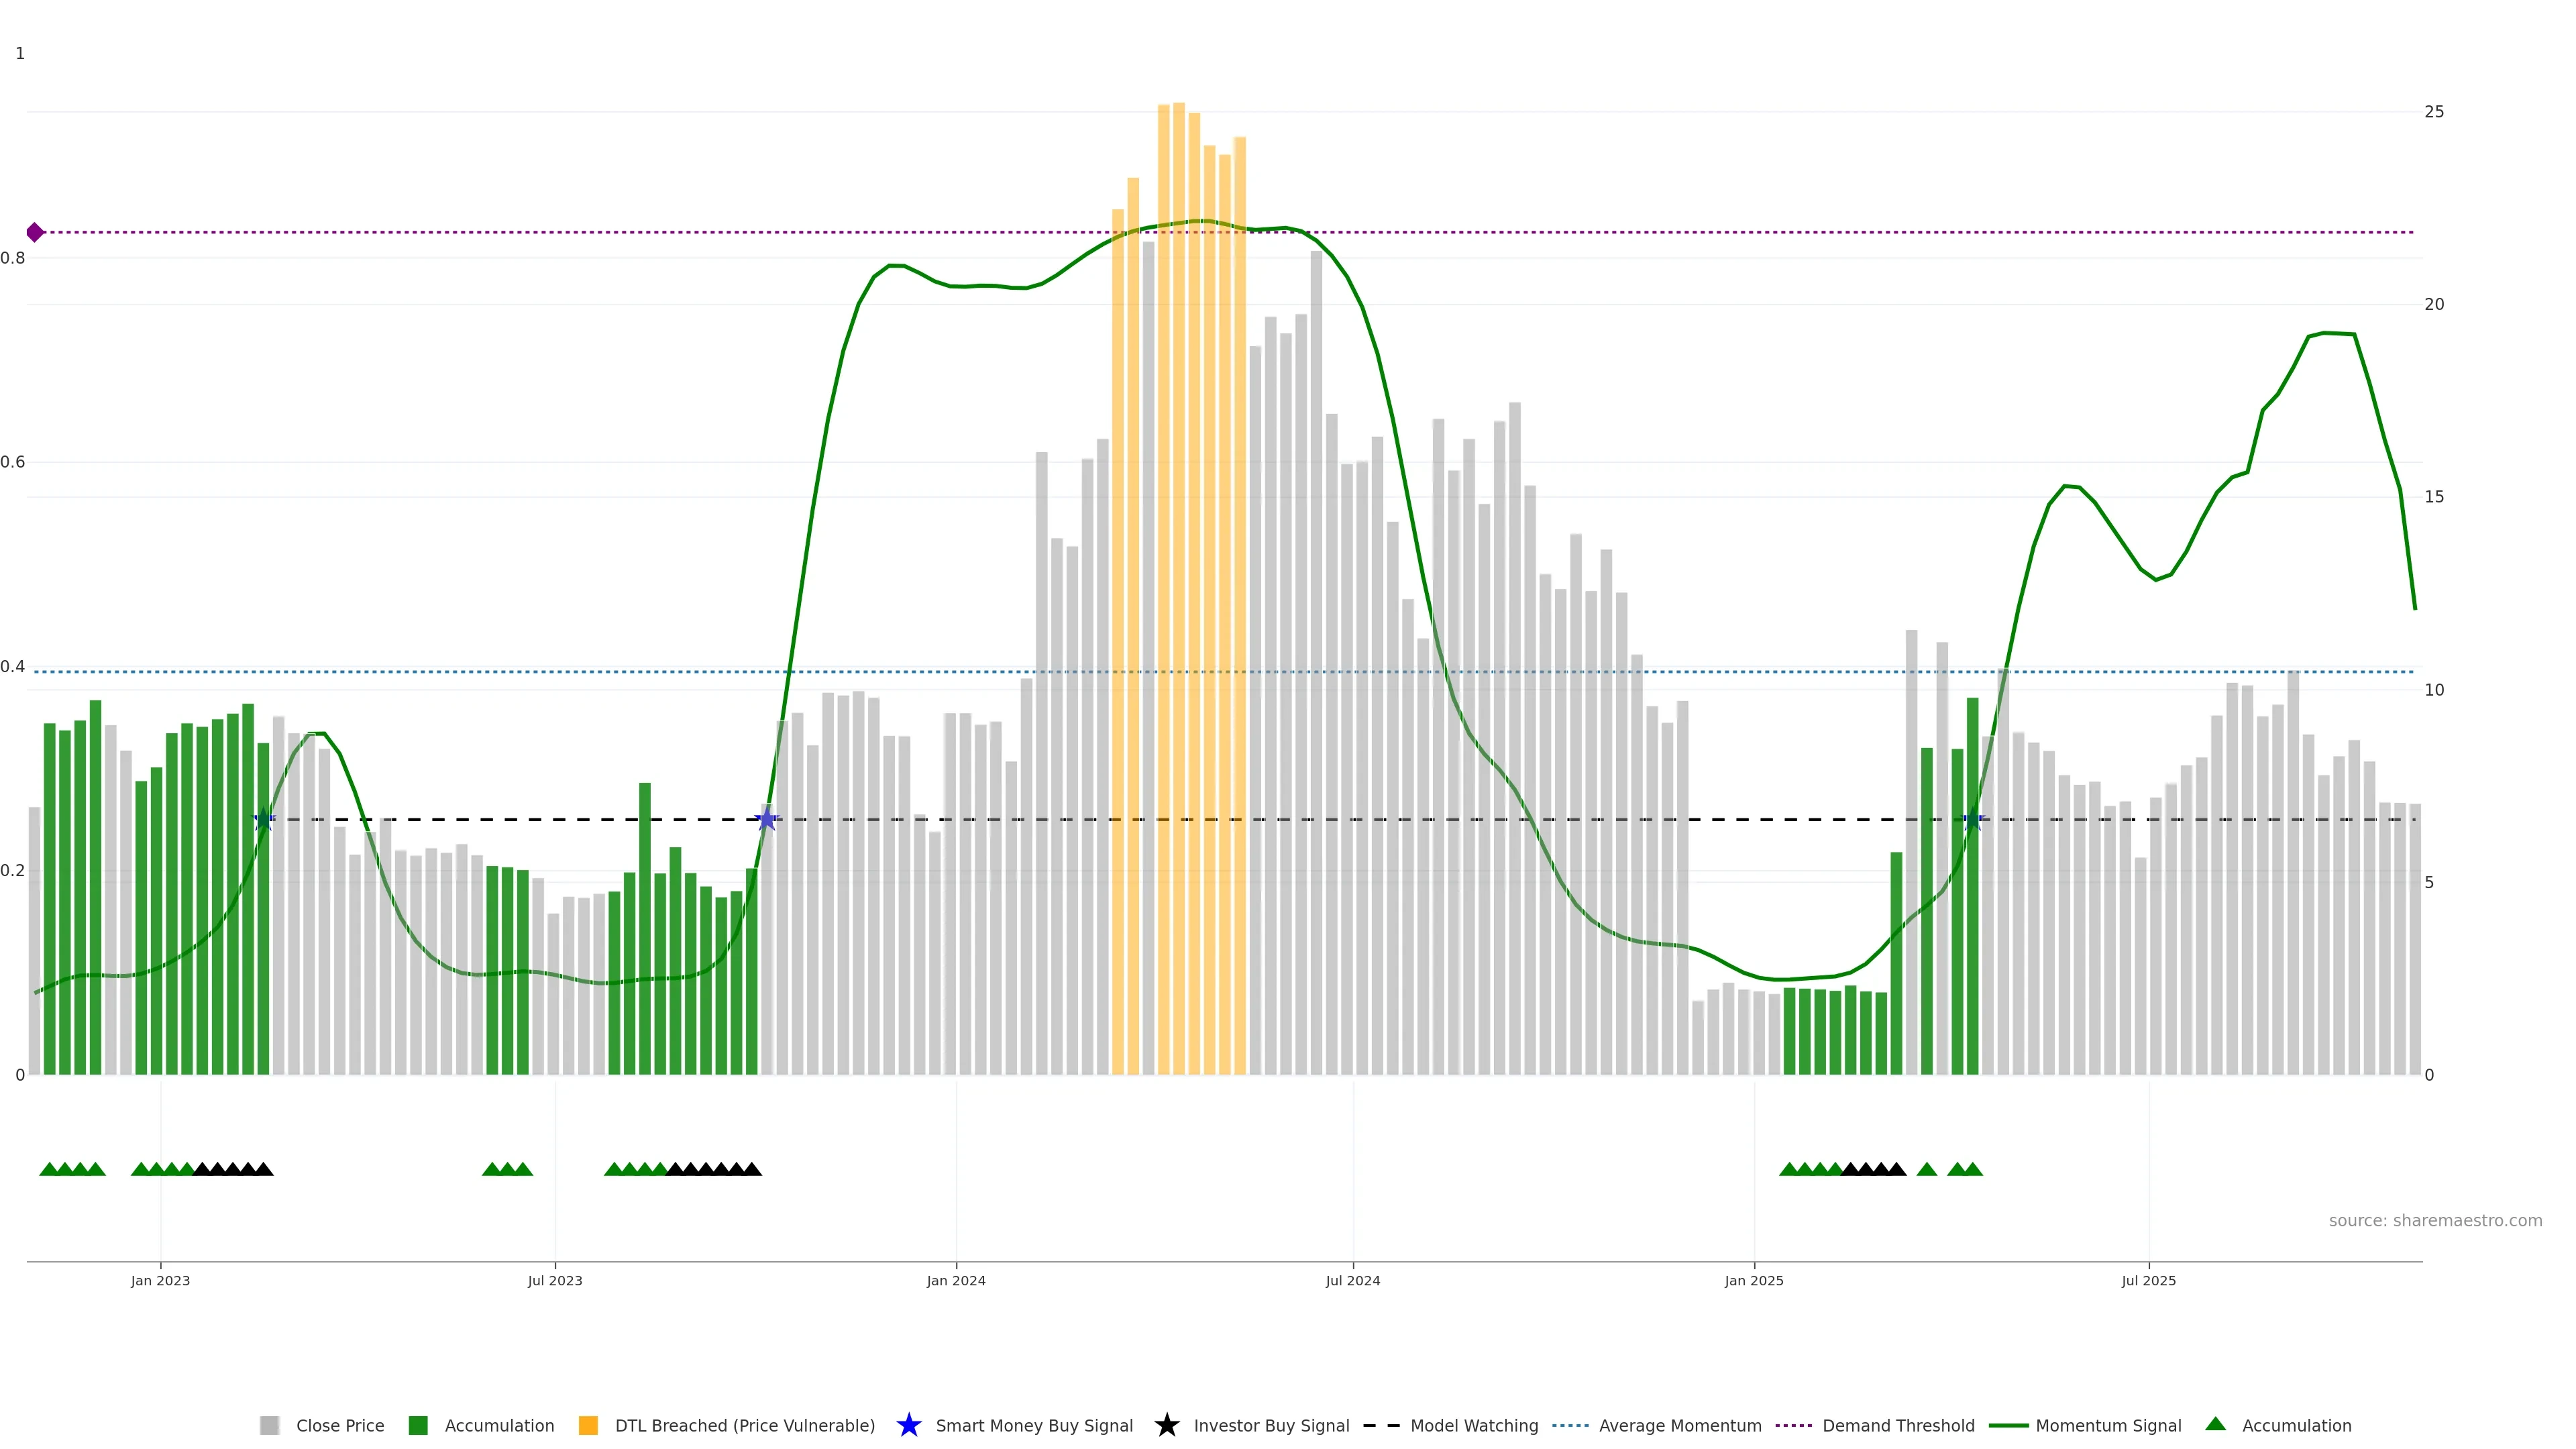Click the momentum line's final endpoint
The image size is (2576, 1449).
pos(2414,608)
